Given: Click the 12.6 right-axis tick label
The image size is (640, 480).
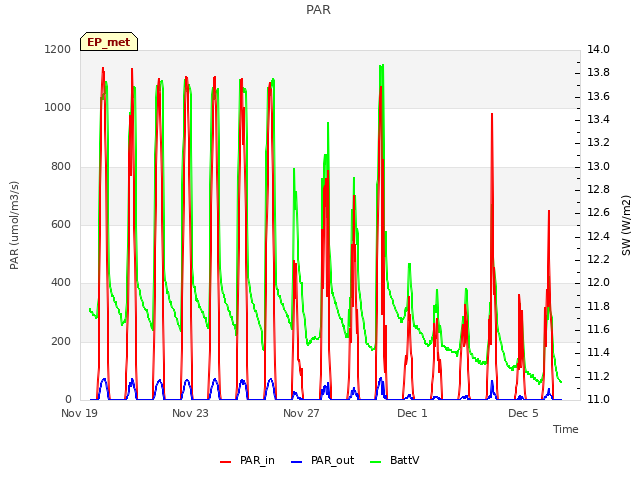Looking at the screenshot, I should (x=598, y=213).
